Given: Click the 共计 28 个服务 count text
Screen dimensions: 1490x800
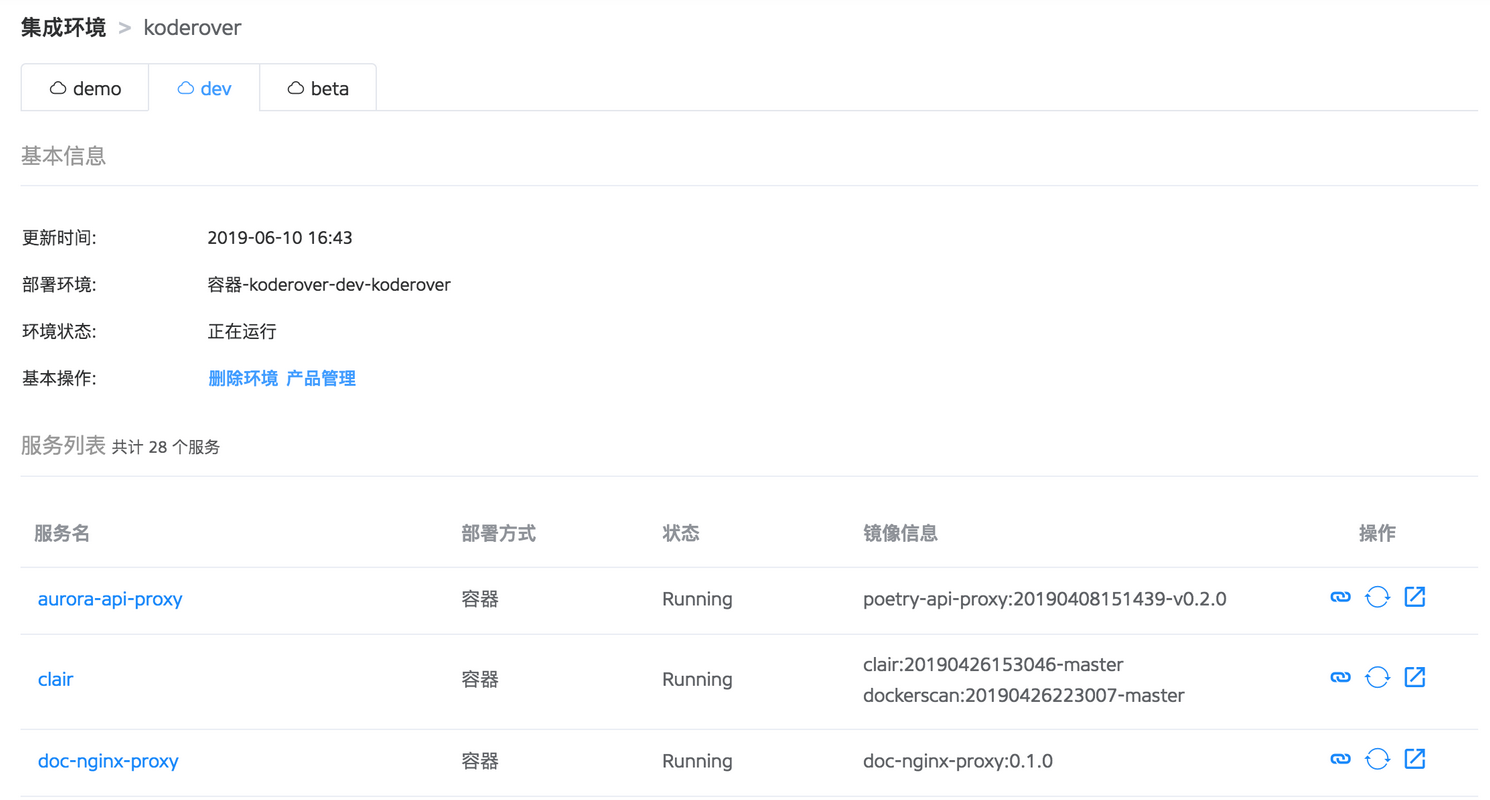Looking at the screenshot, I should point(166,448).
